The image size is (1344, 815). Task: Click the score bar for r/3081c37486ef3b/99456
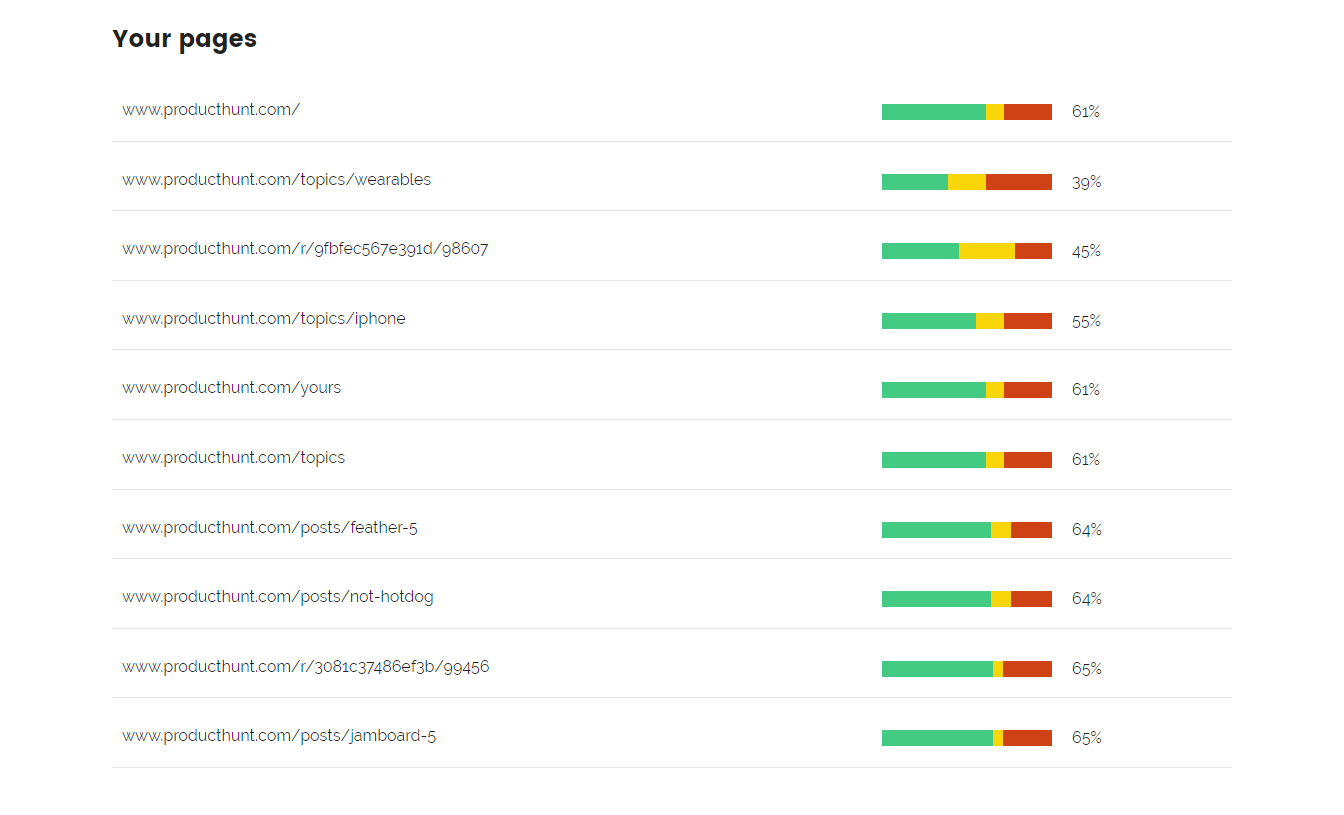pos(967,669)
